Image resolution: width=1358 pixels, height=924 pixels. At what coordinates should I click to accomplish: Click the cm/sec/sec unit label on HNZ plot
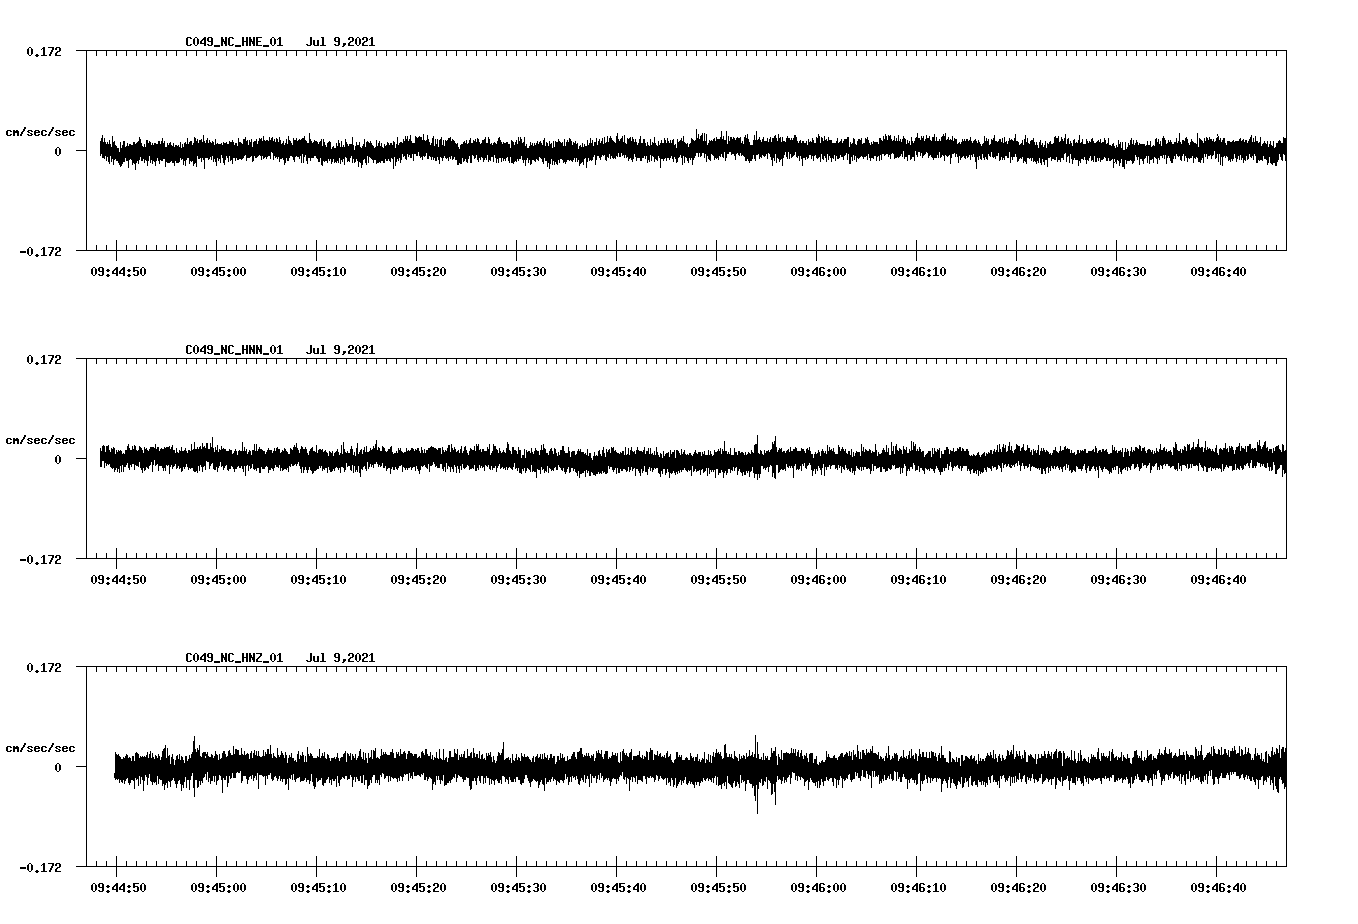coord(40,748)
